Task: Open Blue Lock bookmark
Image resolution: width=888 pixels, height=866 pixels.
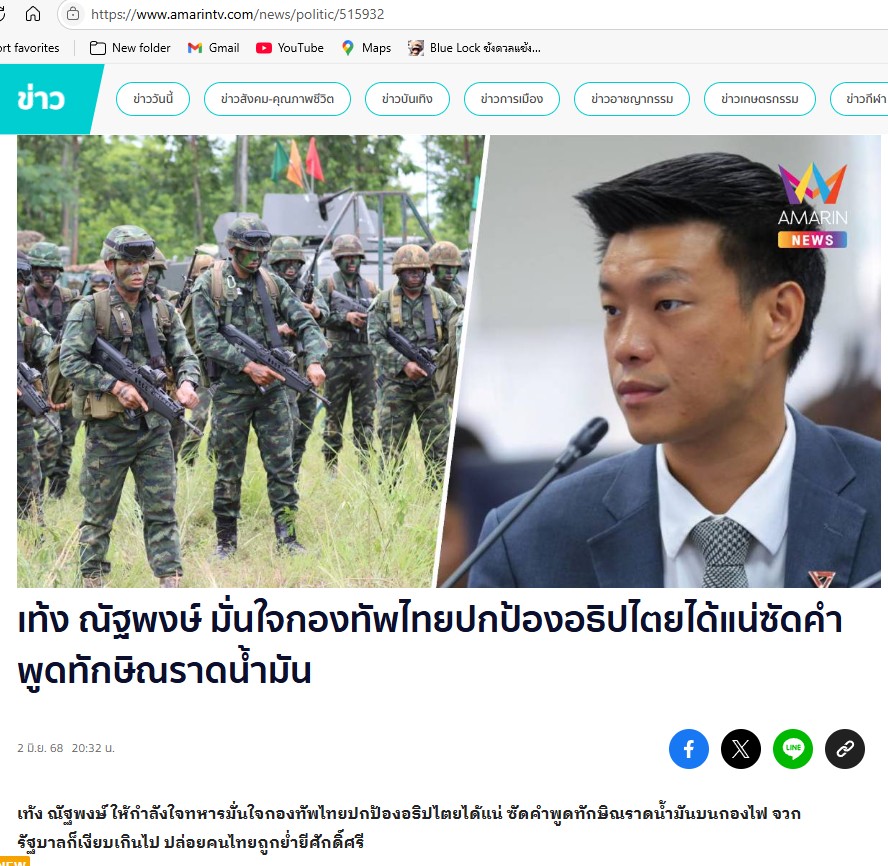Action: [x=475, y=48]
